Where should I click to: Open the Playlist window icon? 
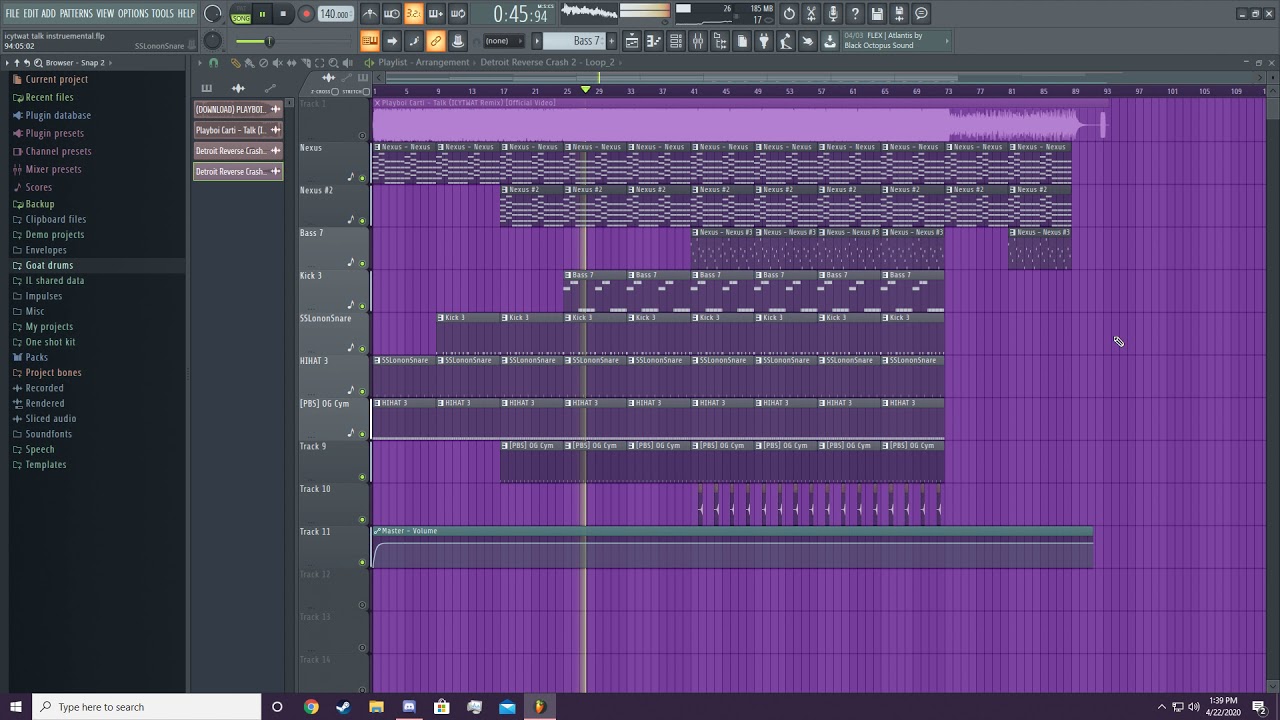tap(631, 41)
